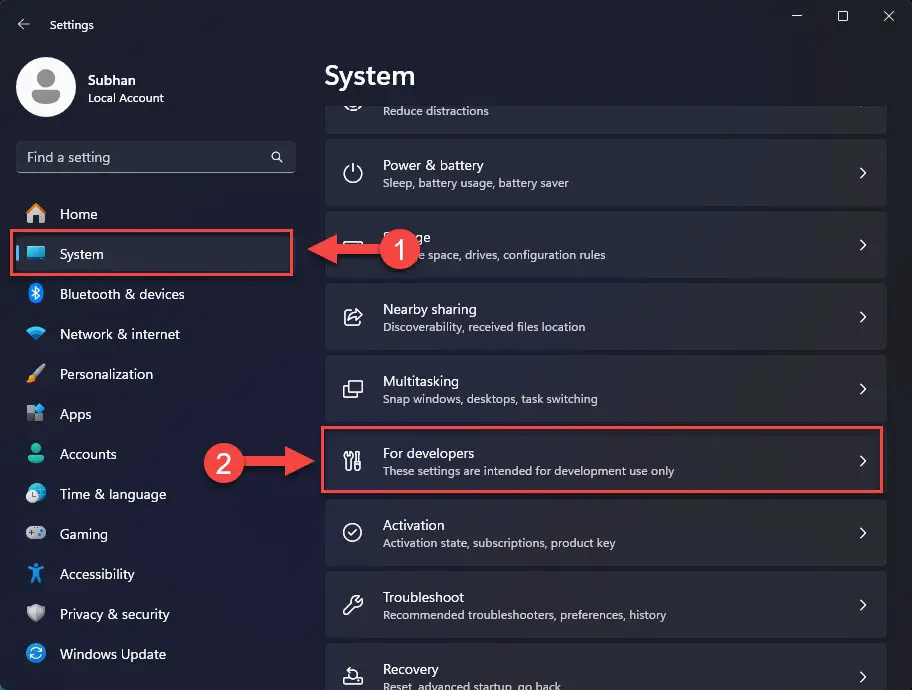
Task: Click the Accessibility figure icon
Action: pos(36,574)
